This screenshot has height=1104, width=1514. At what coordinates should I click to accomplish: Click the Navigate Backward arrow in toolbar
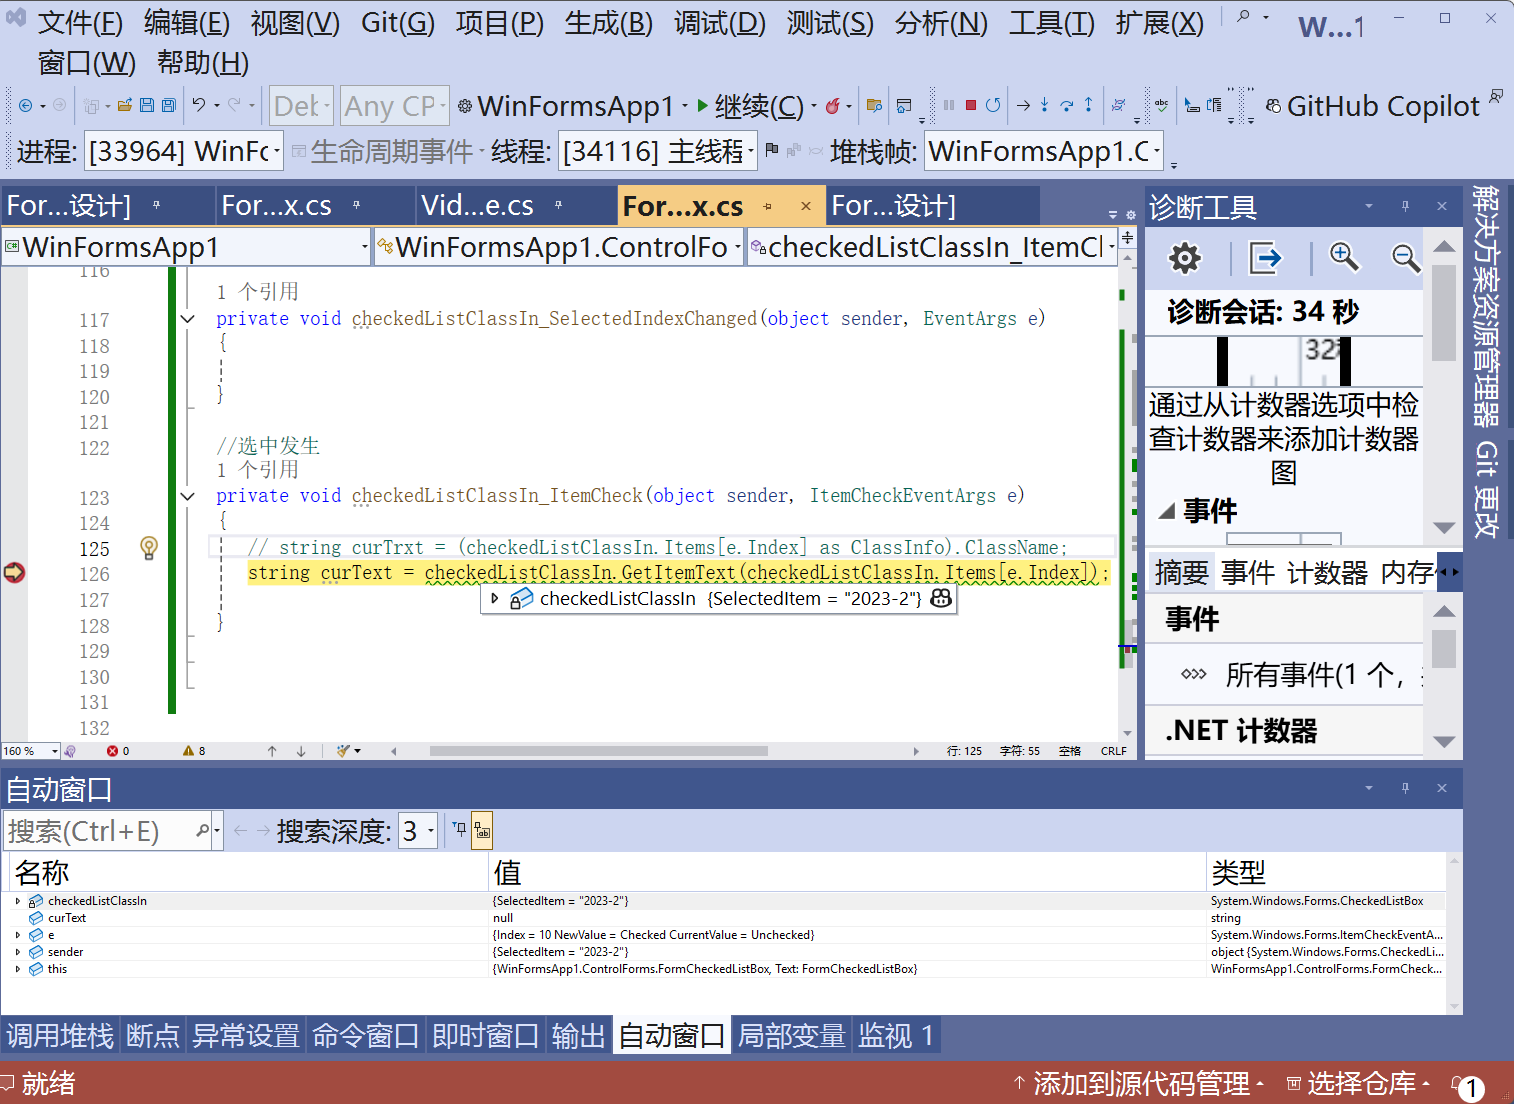[x=25, y=105]
